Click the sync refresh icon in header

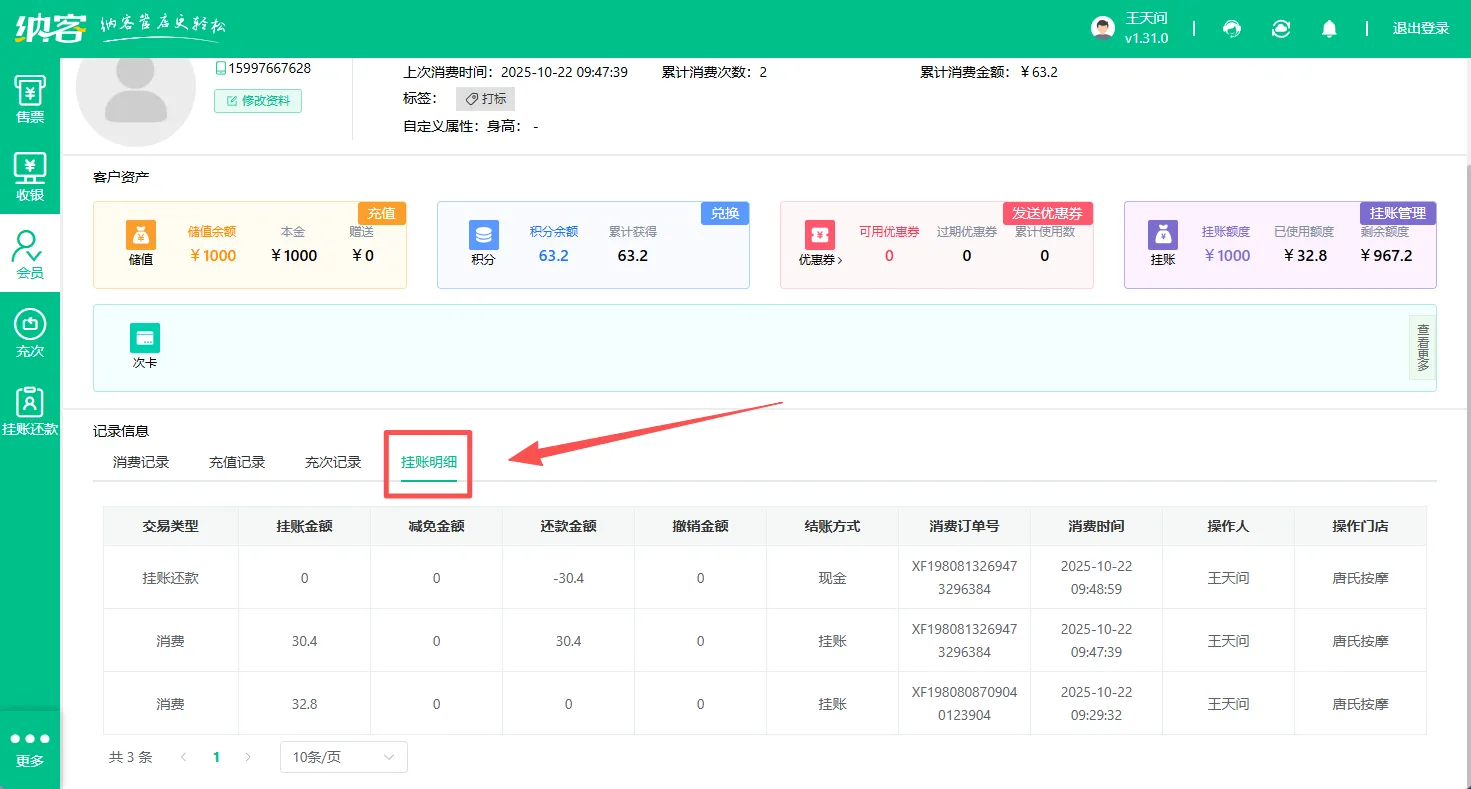(1281, 28)
